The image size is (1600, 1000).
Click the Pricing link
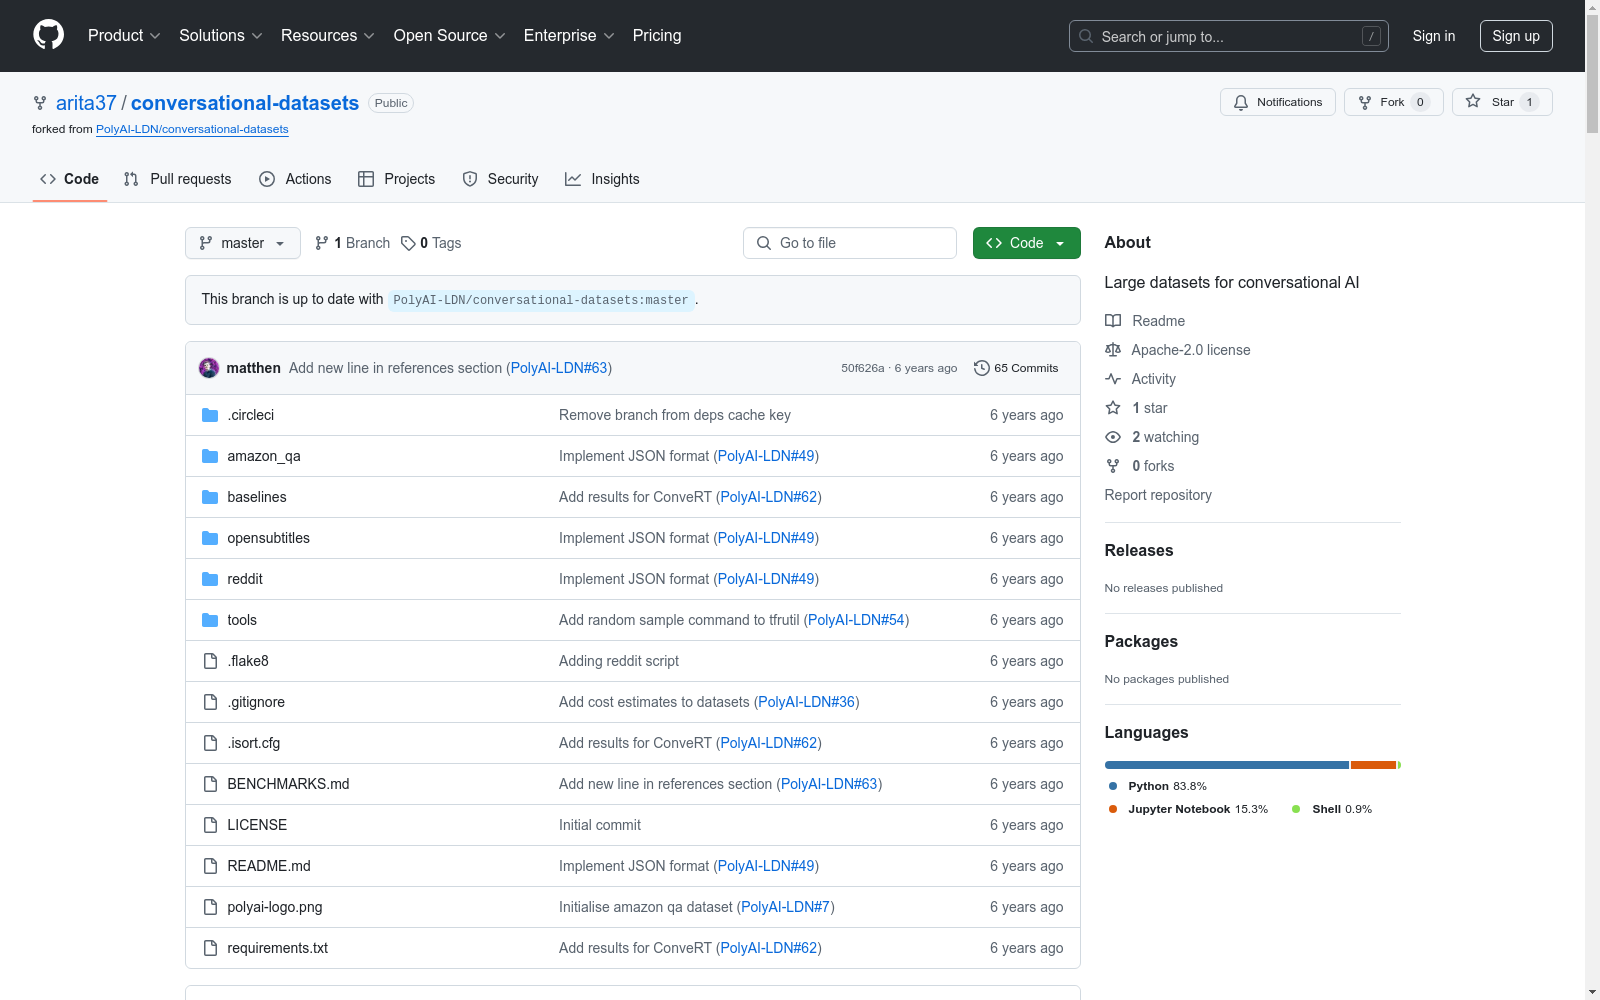pyautogui.click(x=657, y=35)
